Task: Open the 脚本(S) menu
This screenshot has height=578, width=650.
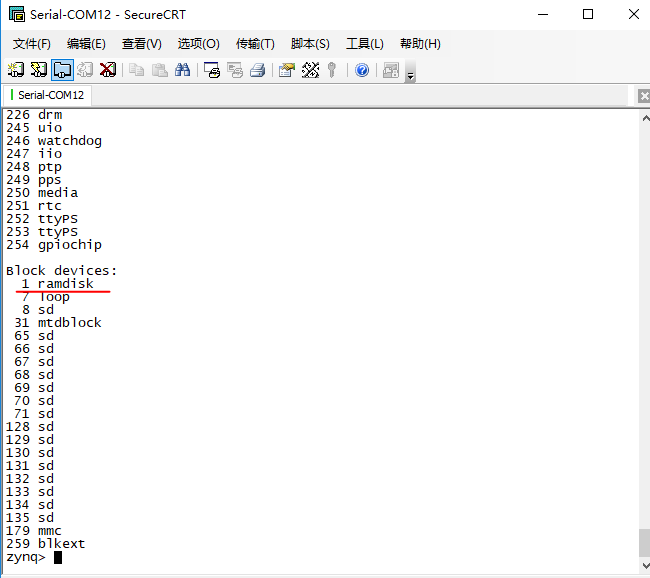Action: (x=310, y=44)
